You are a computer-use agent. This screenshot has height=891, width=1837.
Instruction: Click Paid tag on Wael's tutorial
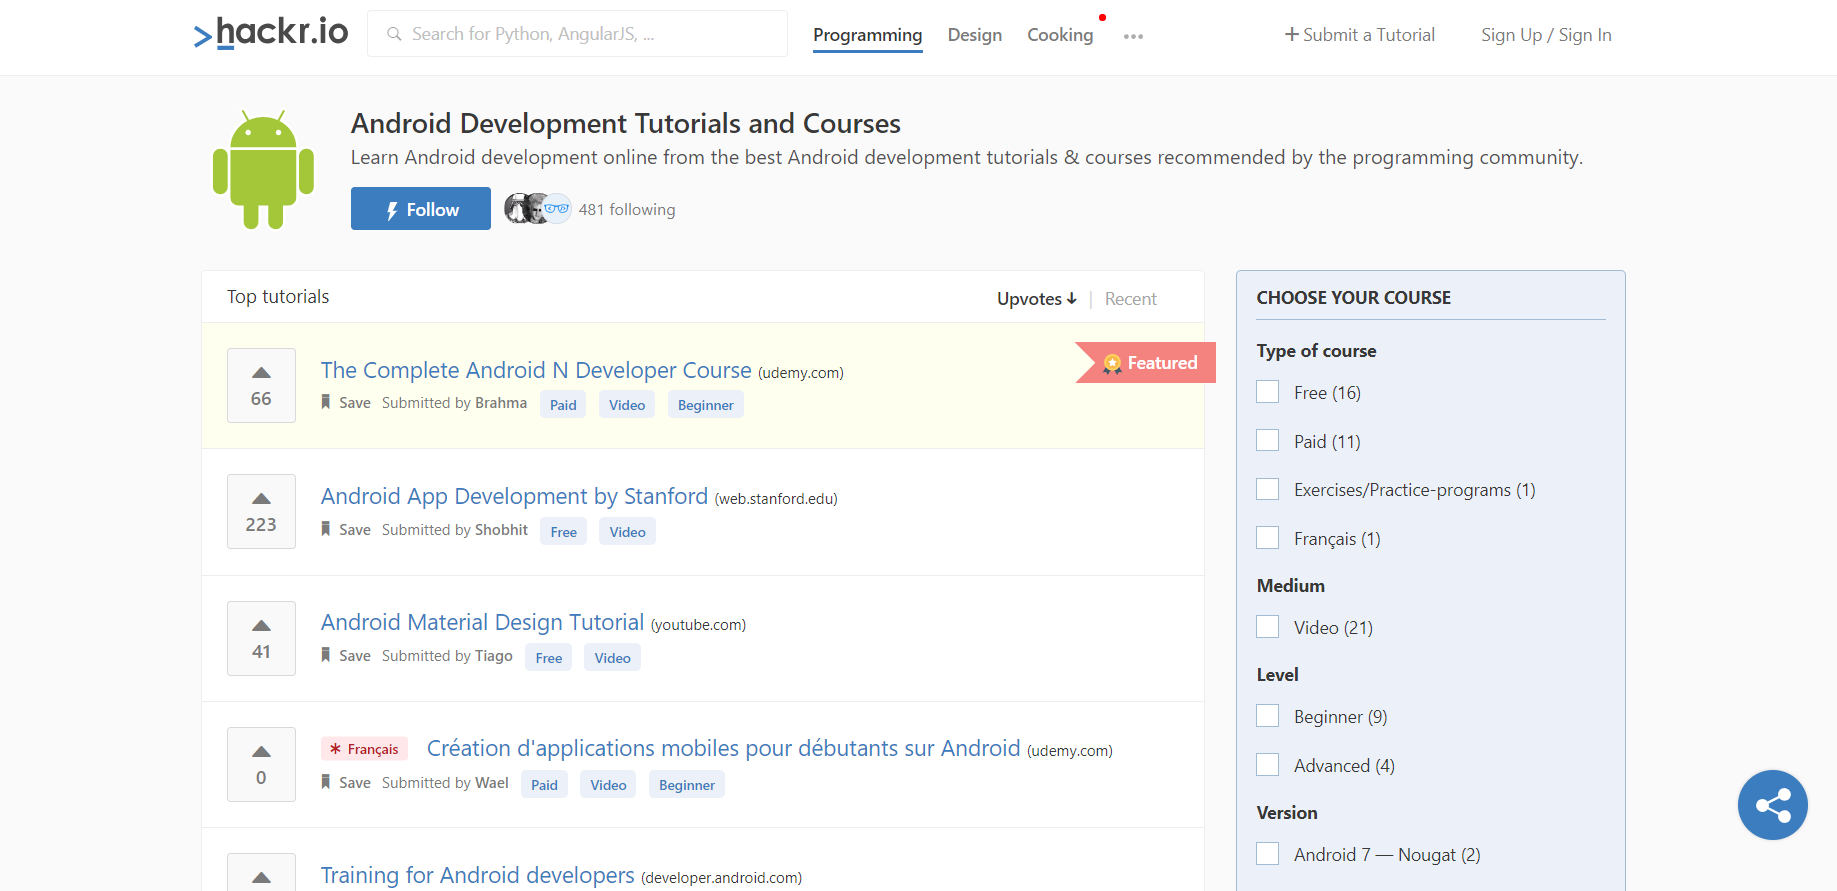544,785
